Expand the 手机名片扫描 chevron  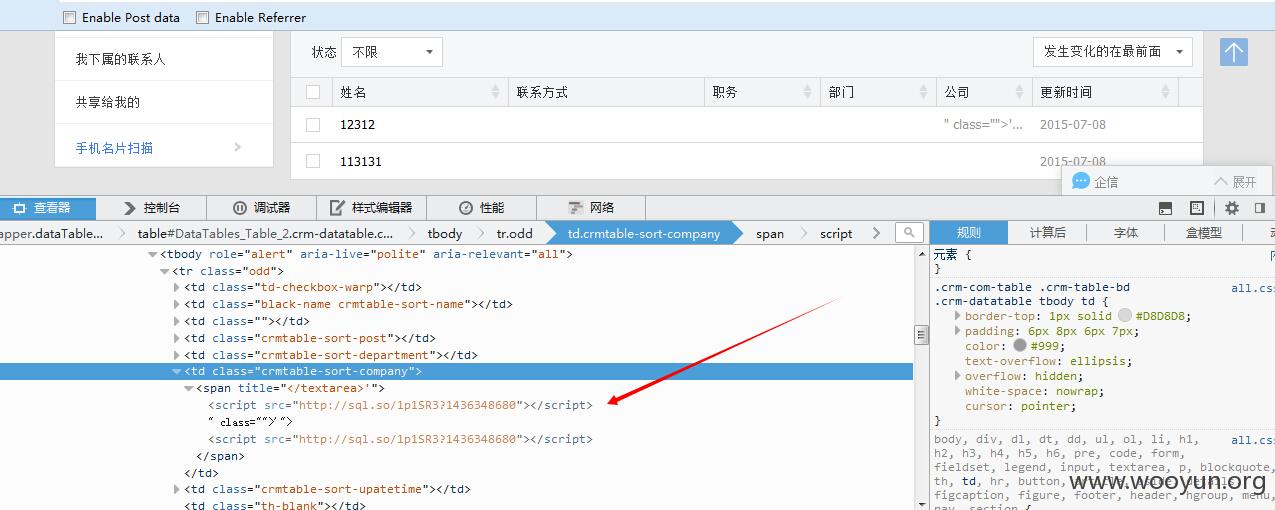pos(238,147)
